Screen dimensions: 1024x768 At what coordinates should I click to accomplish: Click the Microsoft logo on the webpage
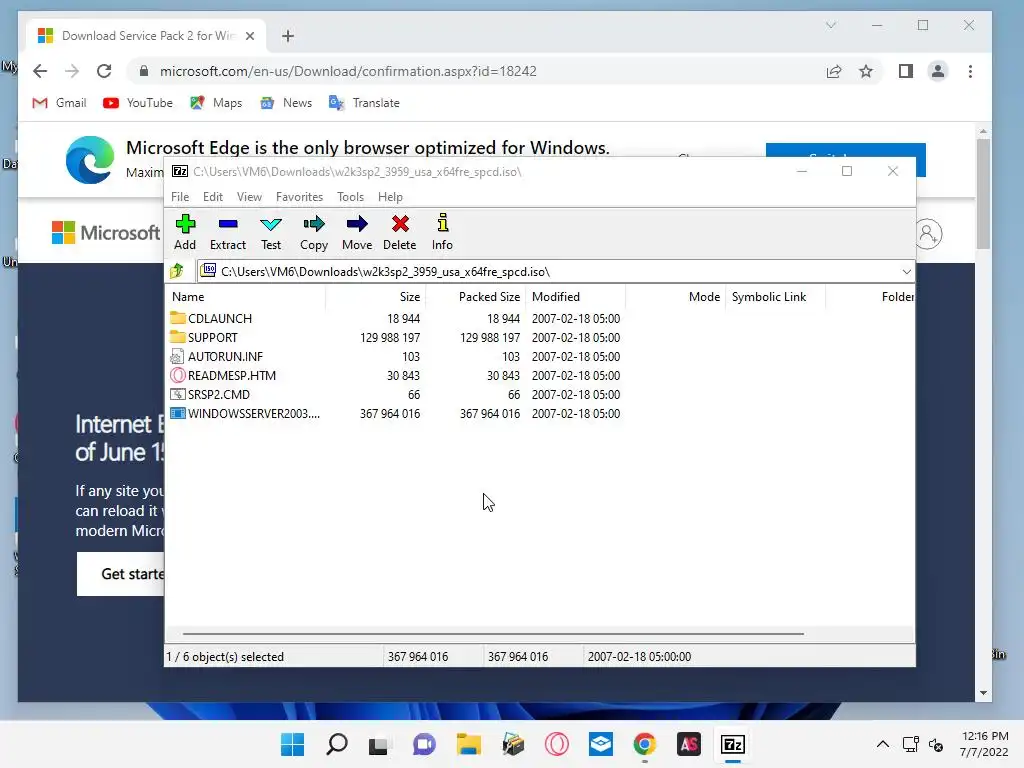[106, 232]
